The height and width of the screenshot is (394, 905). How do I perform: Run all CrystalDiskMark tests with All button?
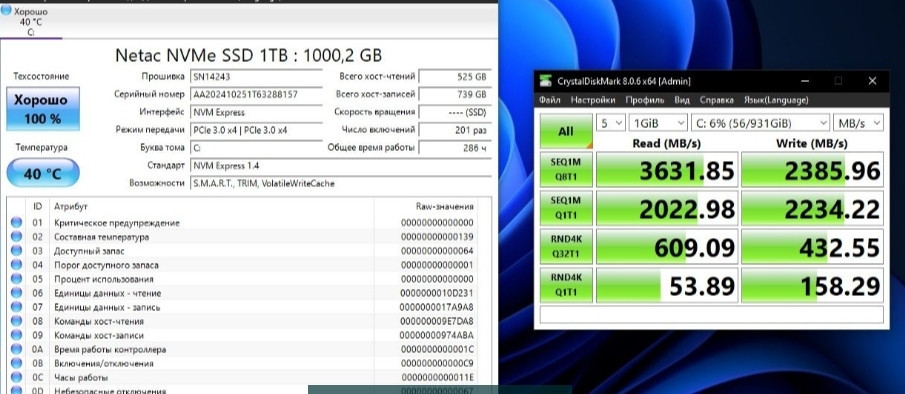[x=566, y=131]
